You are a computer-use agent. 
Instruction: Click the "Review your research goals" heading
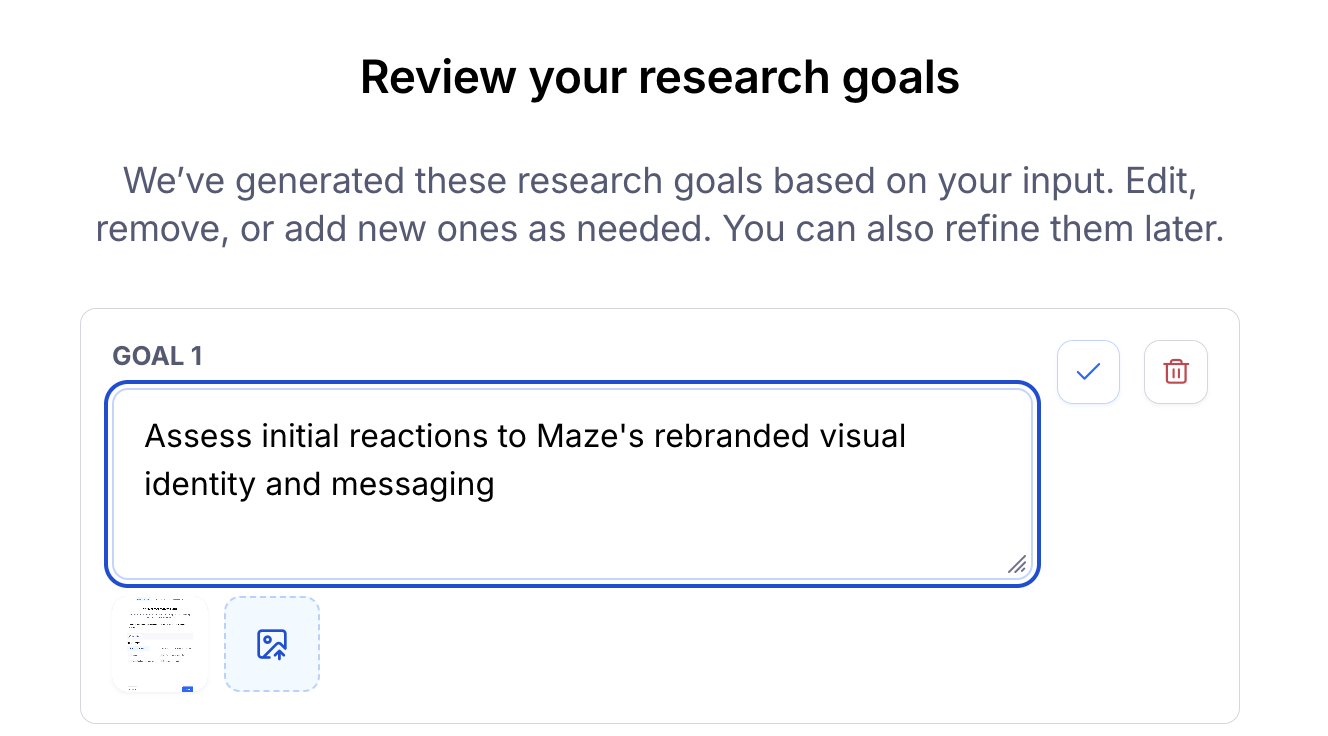tap(660, 78)
